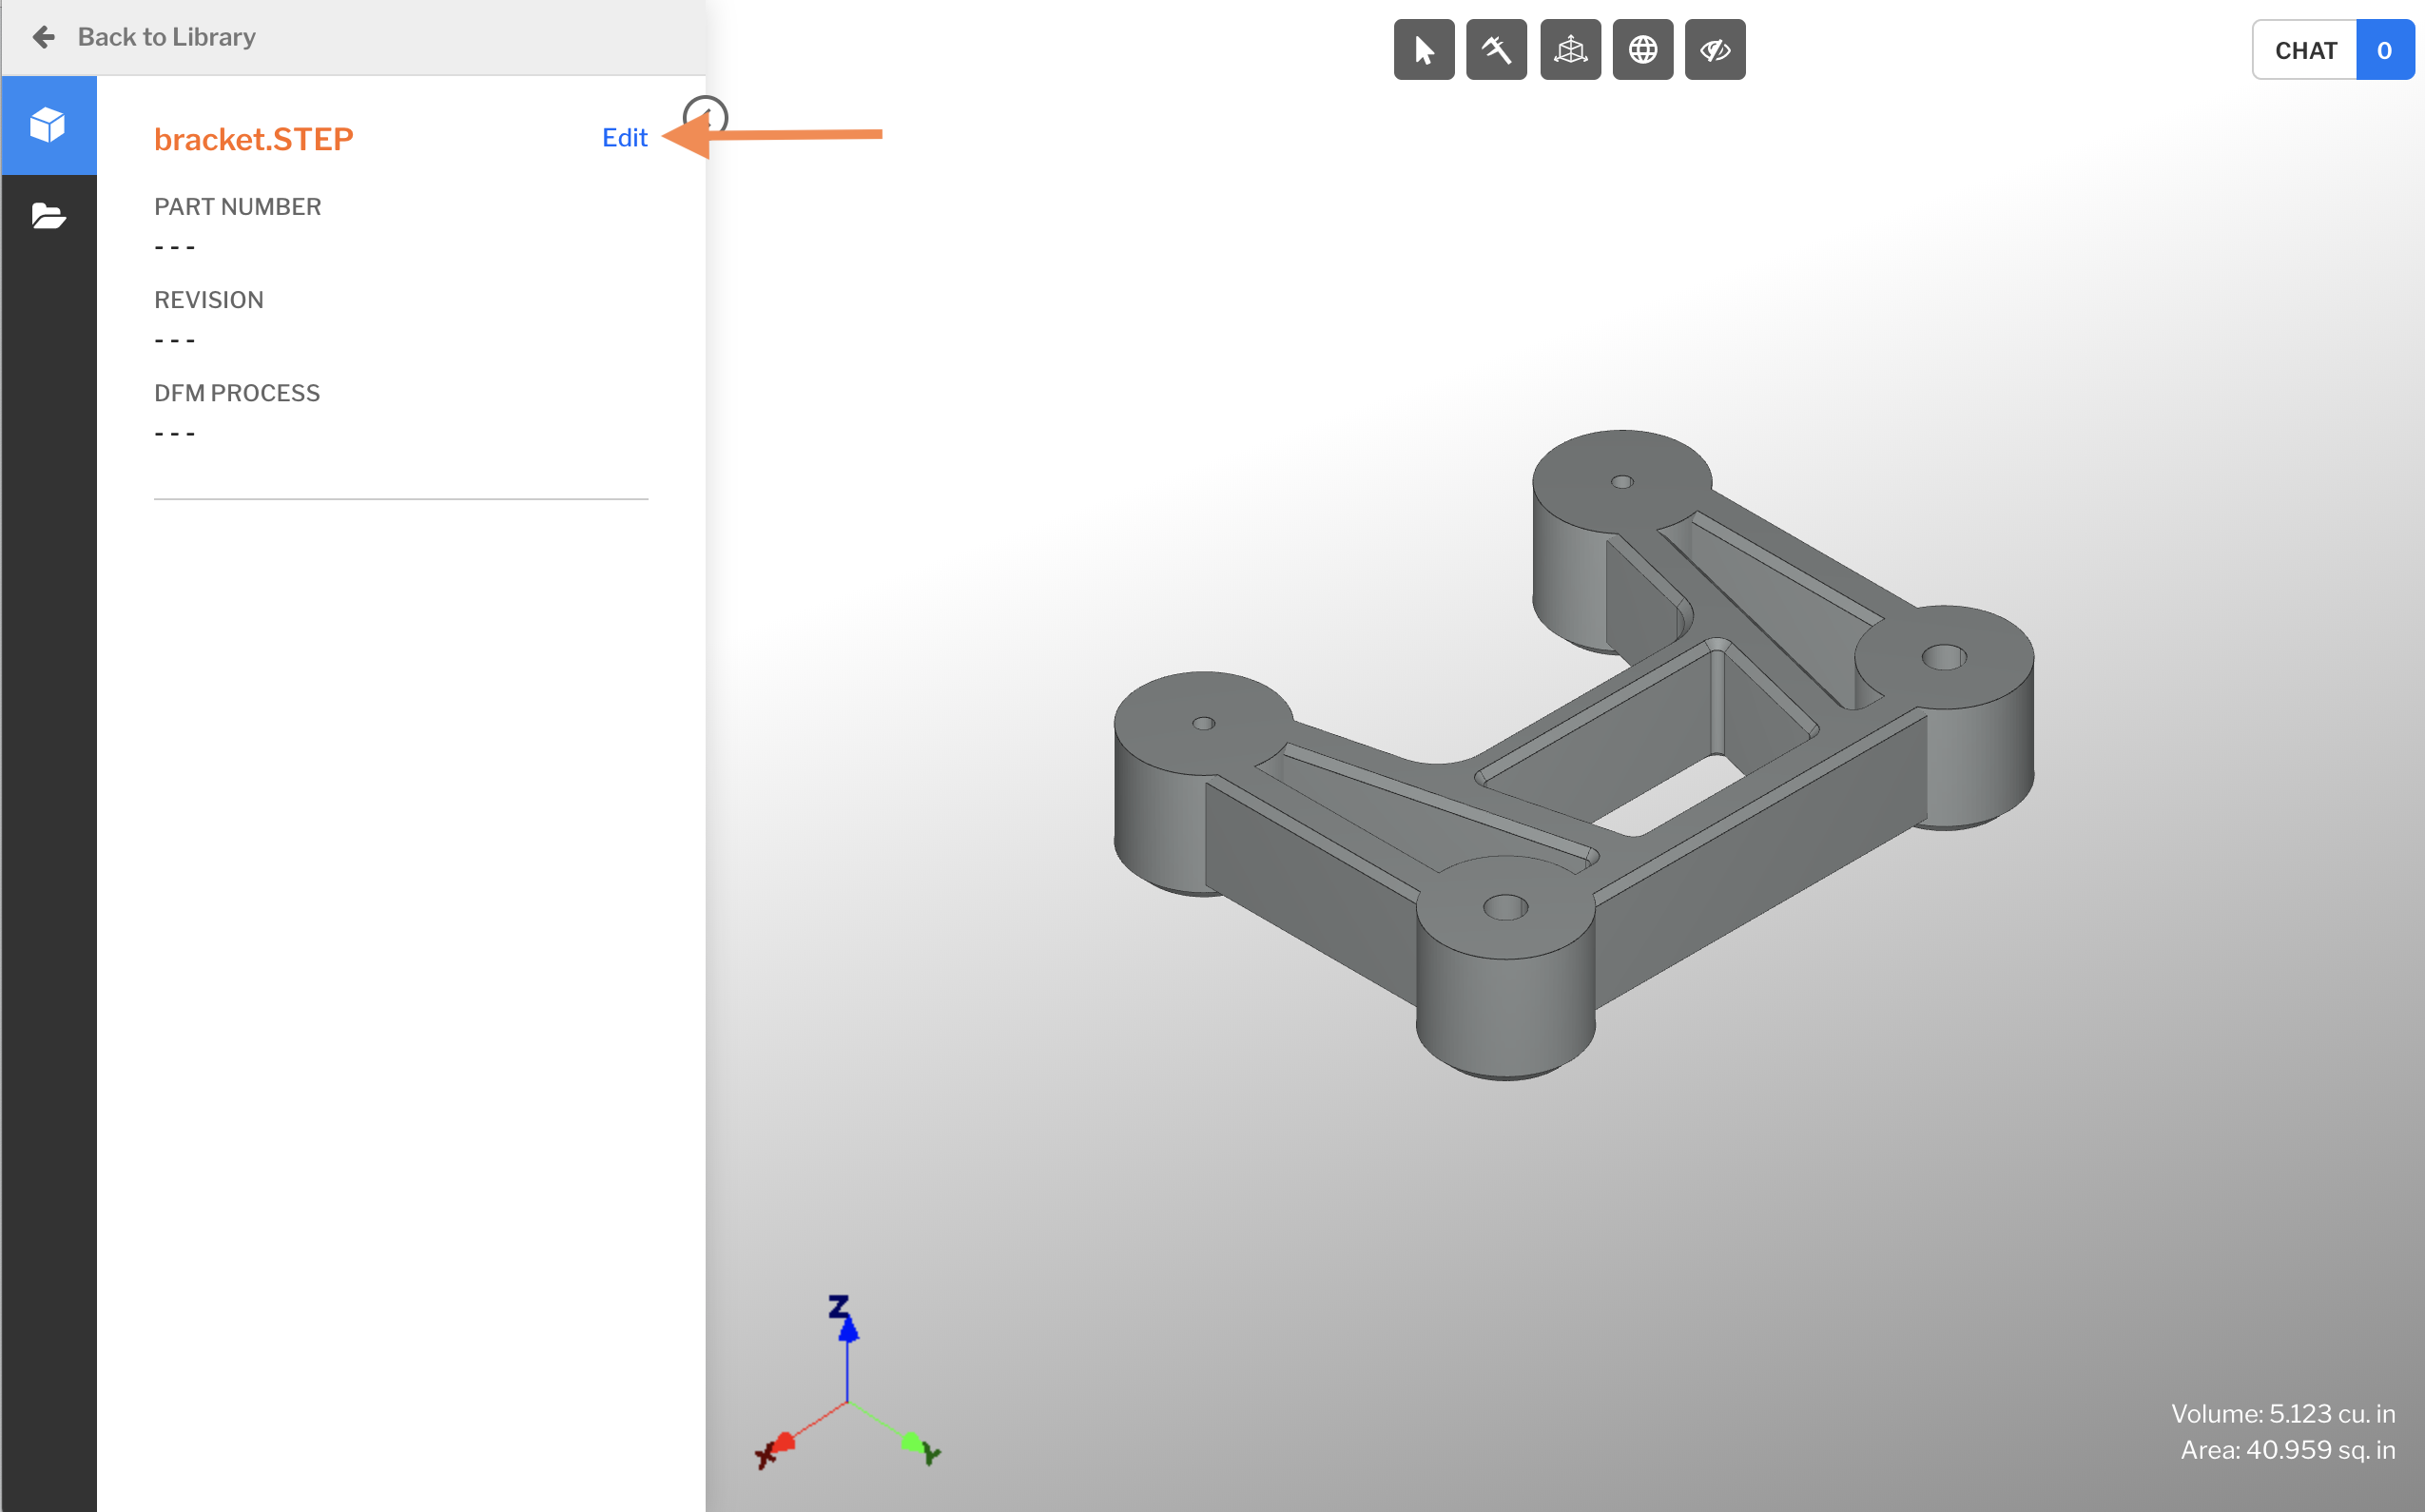This screenshot has width=2425, height=1512.
Task: Click the Edit link beside bracket.STEP
Action: point(624,138)
